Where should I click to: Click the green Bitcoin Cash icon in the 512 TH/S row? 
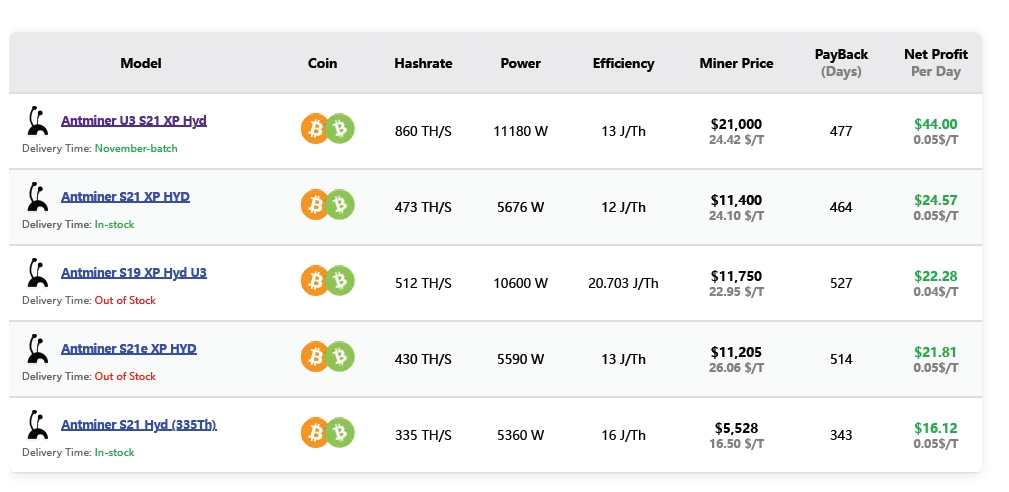pyautogui.click(x=341, y=281)
